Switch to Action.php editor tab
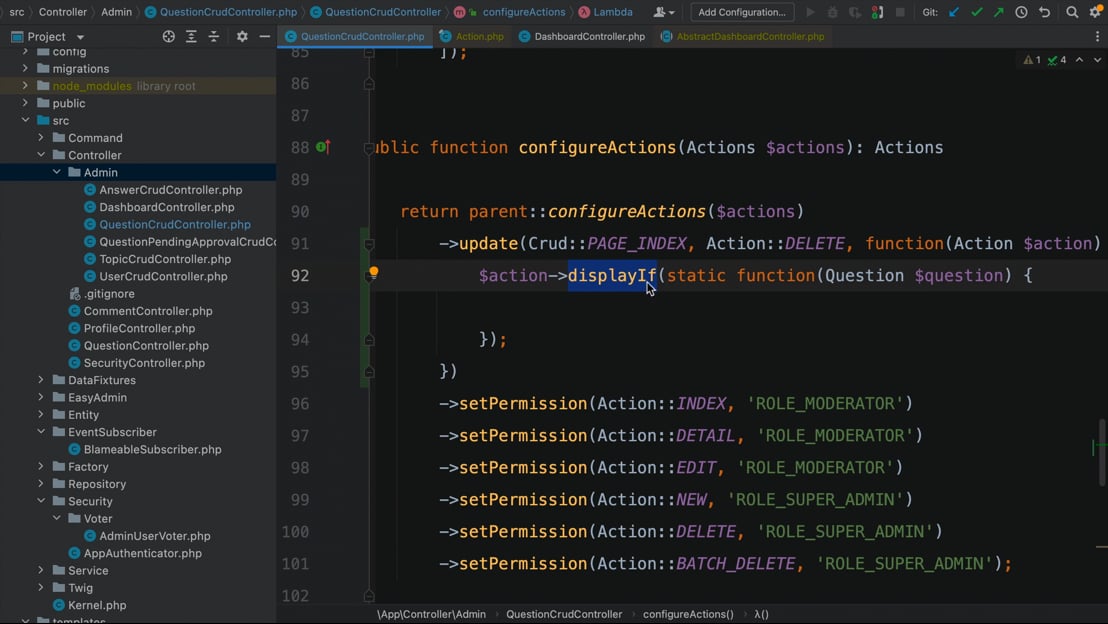 coord(472,37)
